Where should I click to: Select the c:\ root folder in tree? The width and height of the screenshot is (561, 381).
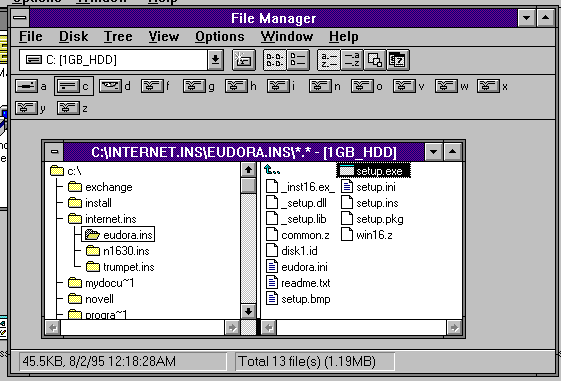pos(66,171)
